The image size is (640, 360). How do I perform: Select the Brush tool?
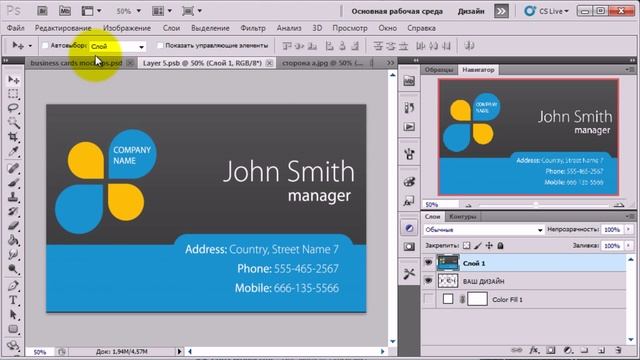click(13, 182)
